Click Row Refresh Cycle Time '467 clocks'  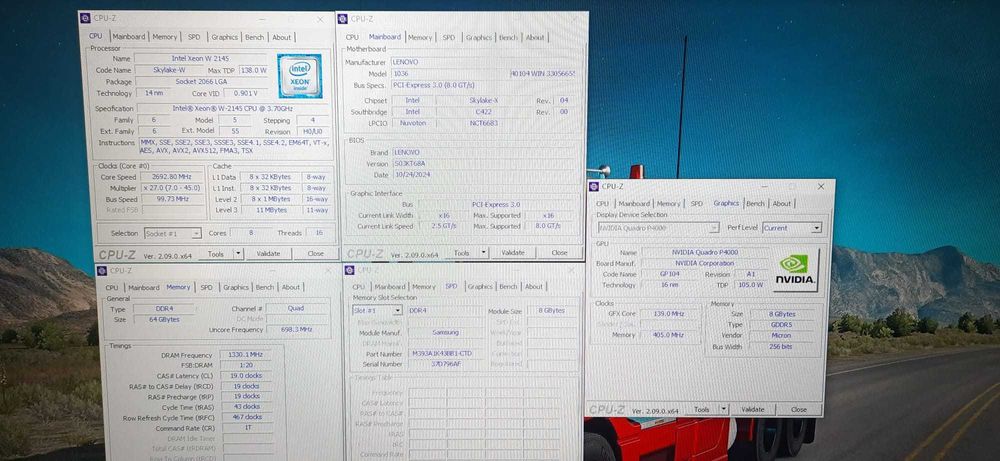246,417
